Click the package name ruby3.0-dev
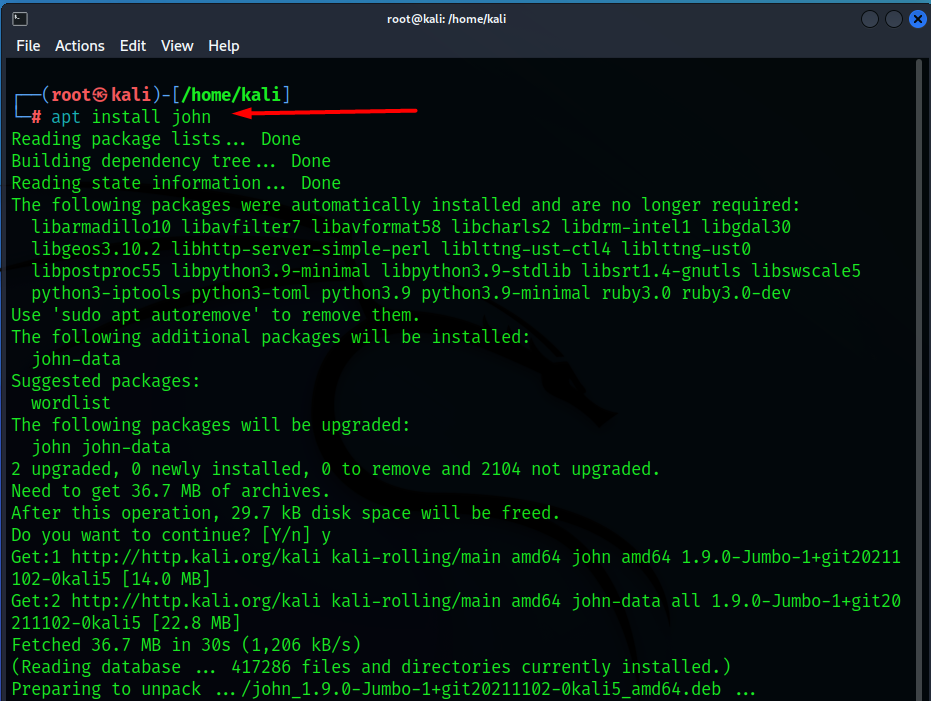The width and height of the screenshot is (931, 701). click(x=736, y=293)
